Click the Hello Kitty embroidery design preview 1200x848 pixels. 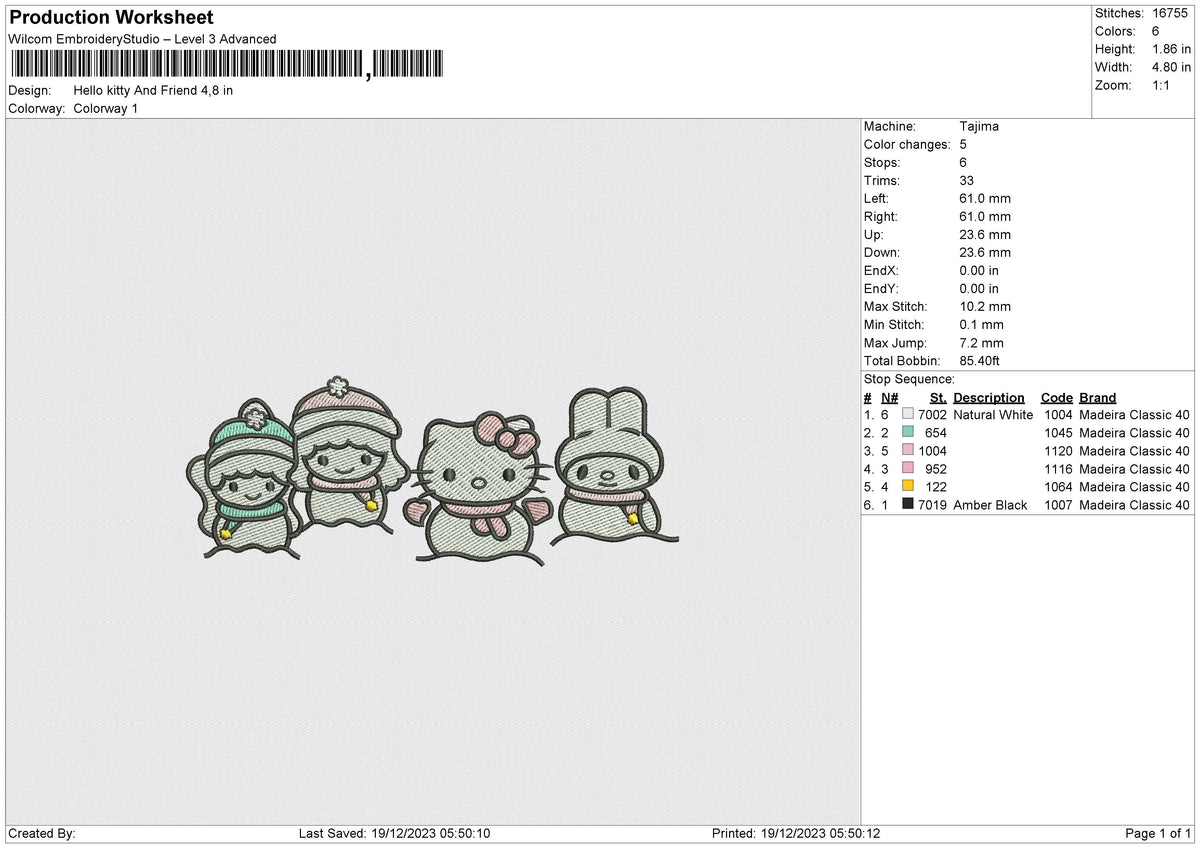click(433, 470)
